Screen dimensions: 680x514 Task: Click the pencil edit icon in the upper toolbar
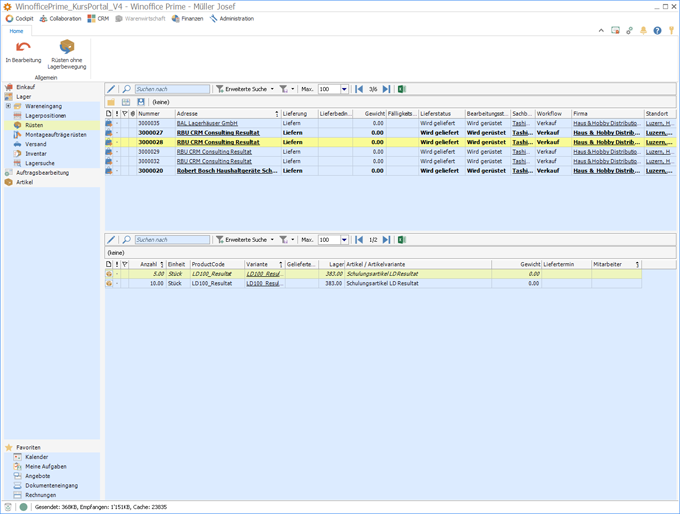coord(111,89)
